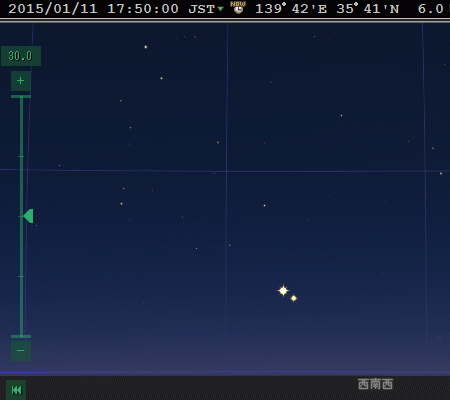Click the bottom end of the zoom slider track
The image size is (450, 400).
coord(21,337)
